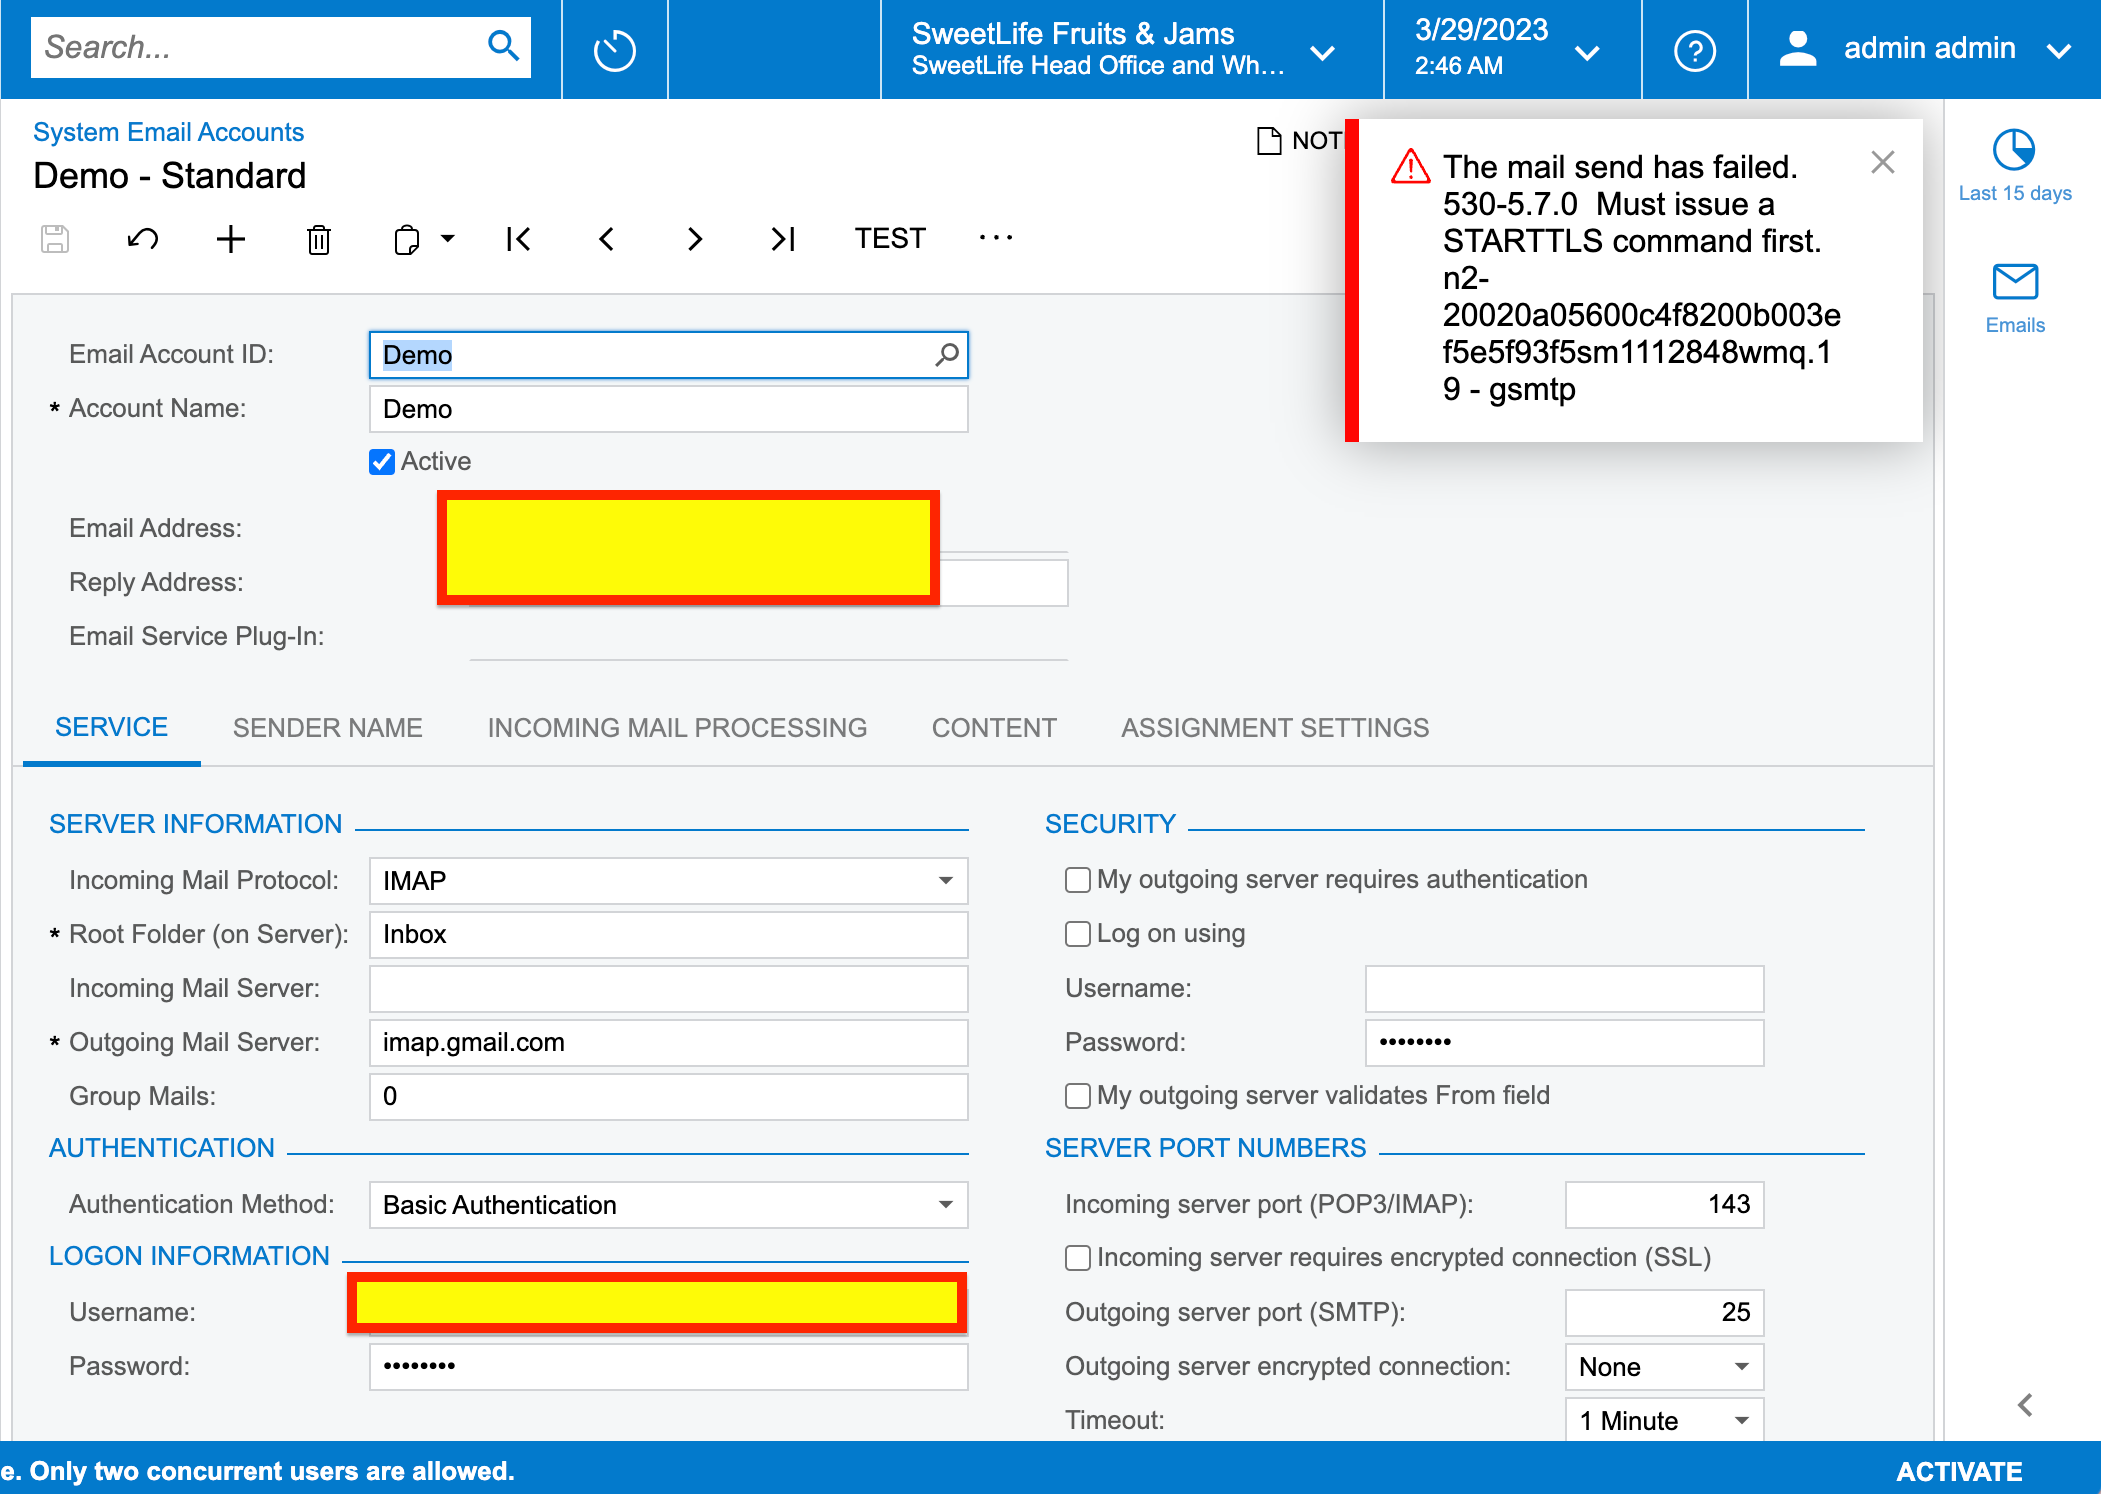This screenshot has height=1494, width=2101.
Task: Click the Root Folder Inbox field
Action: coord(668,934)
